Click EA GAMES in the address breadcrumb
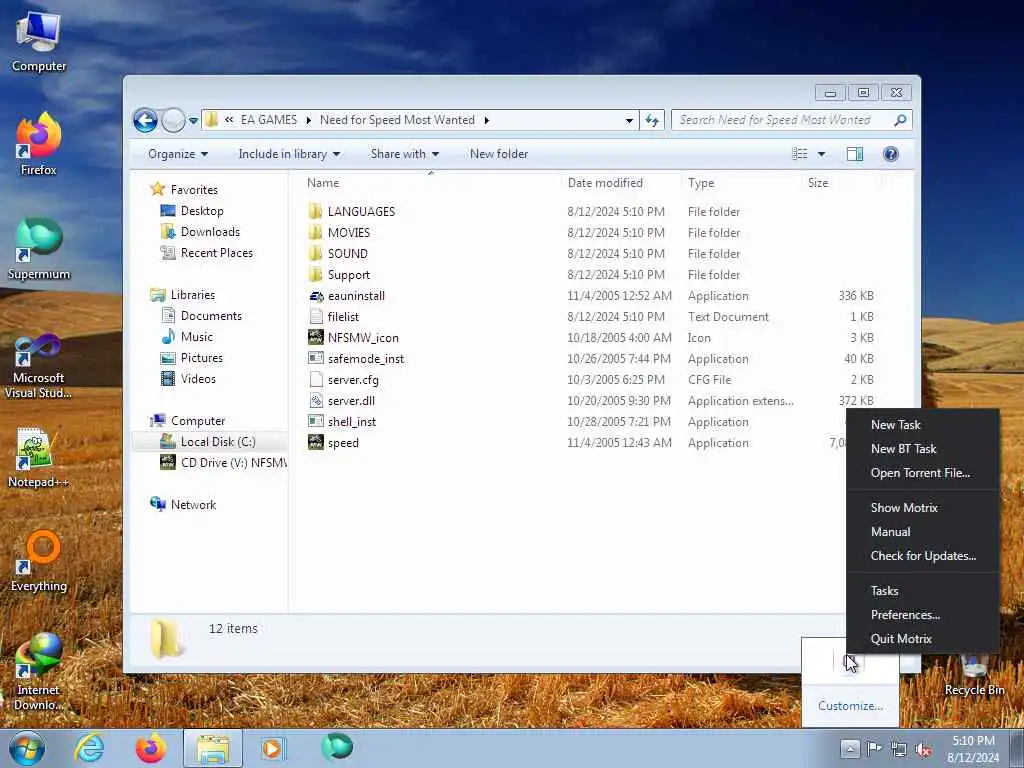 click(x=268, y=120)
